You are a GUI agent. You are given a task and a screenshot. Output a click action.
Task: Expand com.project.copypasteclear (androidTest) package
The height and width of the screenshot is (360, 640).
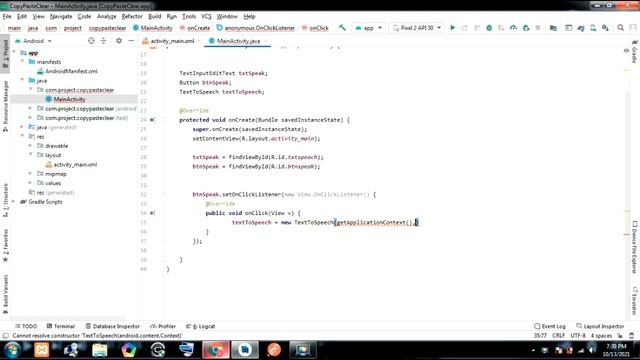click(31, 109)
